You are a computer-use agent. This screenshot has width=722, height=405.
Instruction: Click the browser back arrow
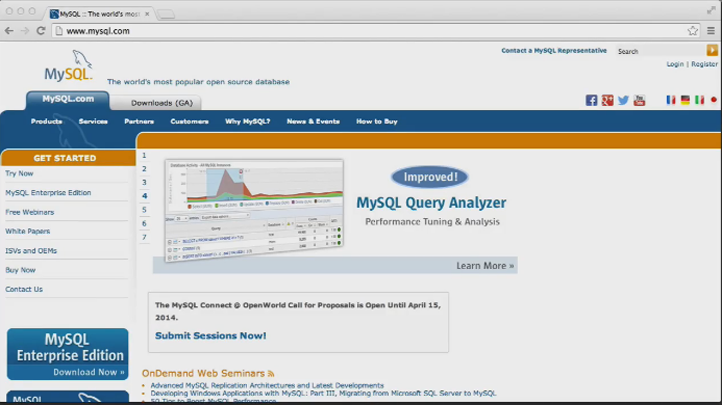pyautogui.click(x=9, y=31)
